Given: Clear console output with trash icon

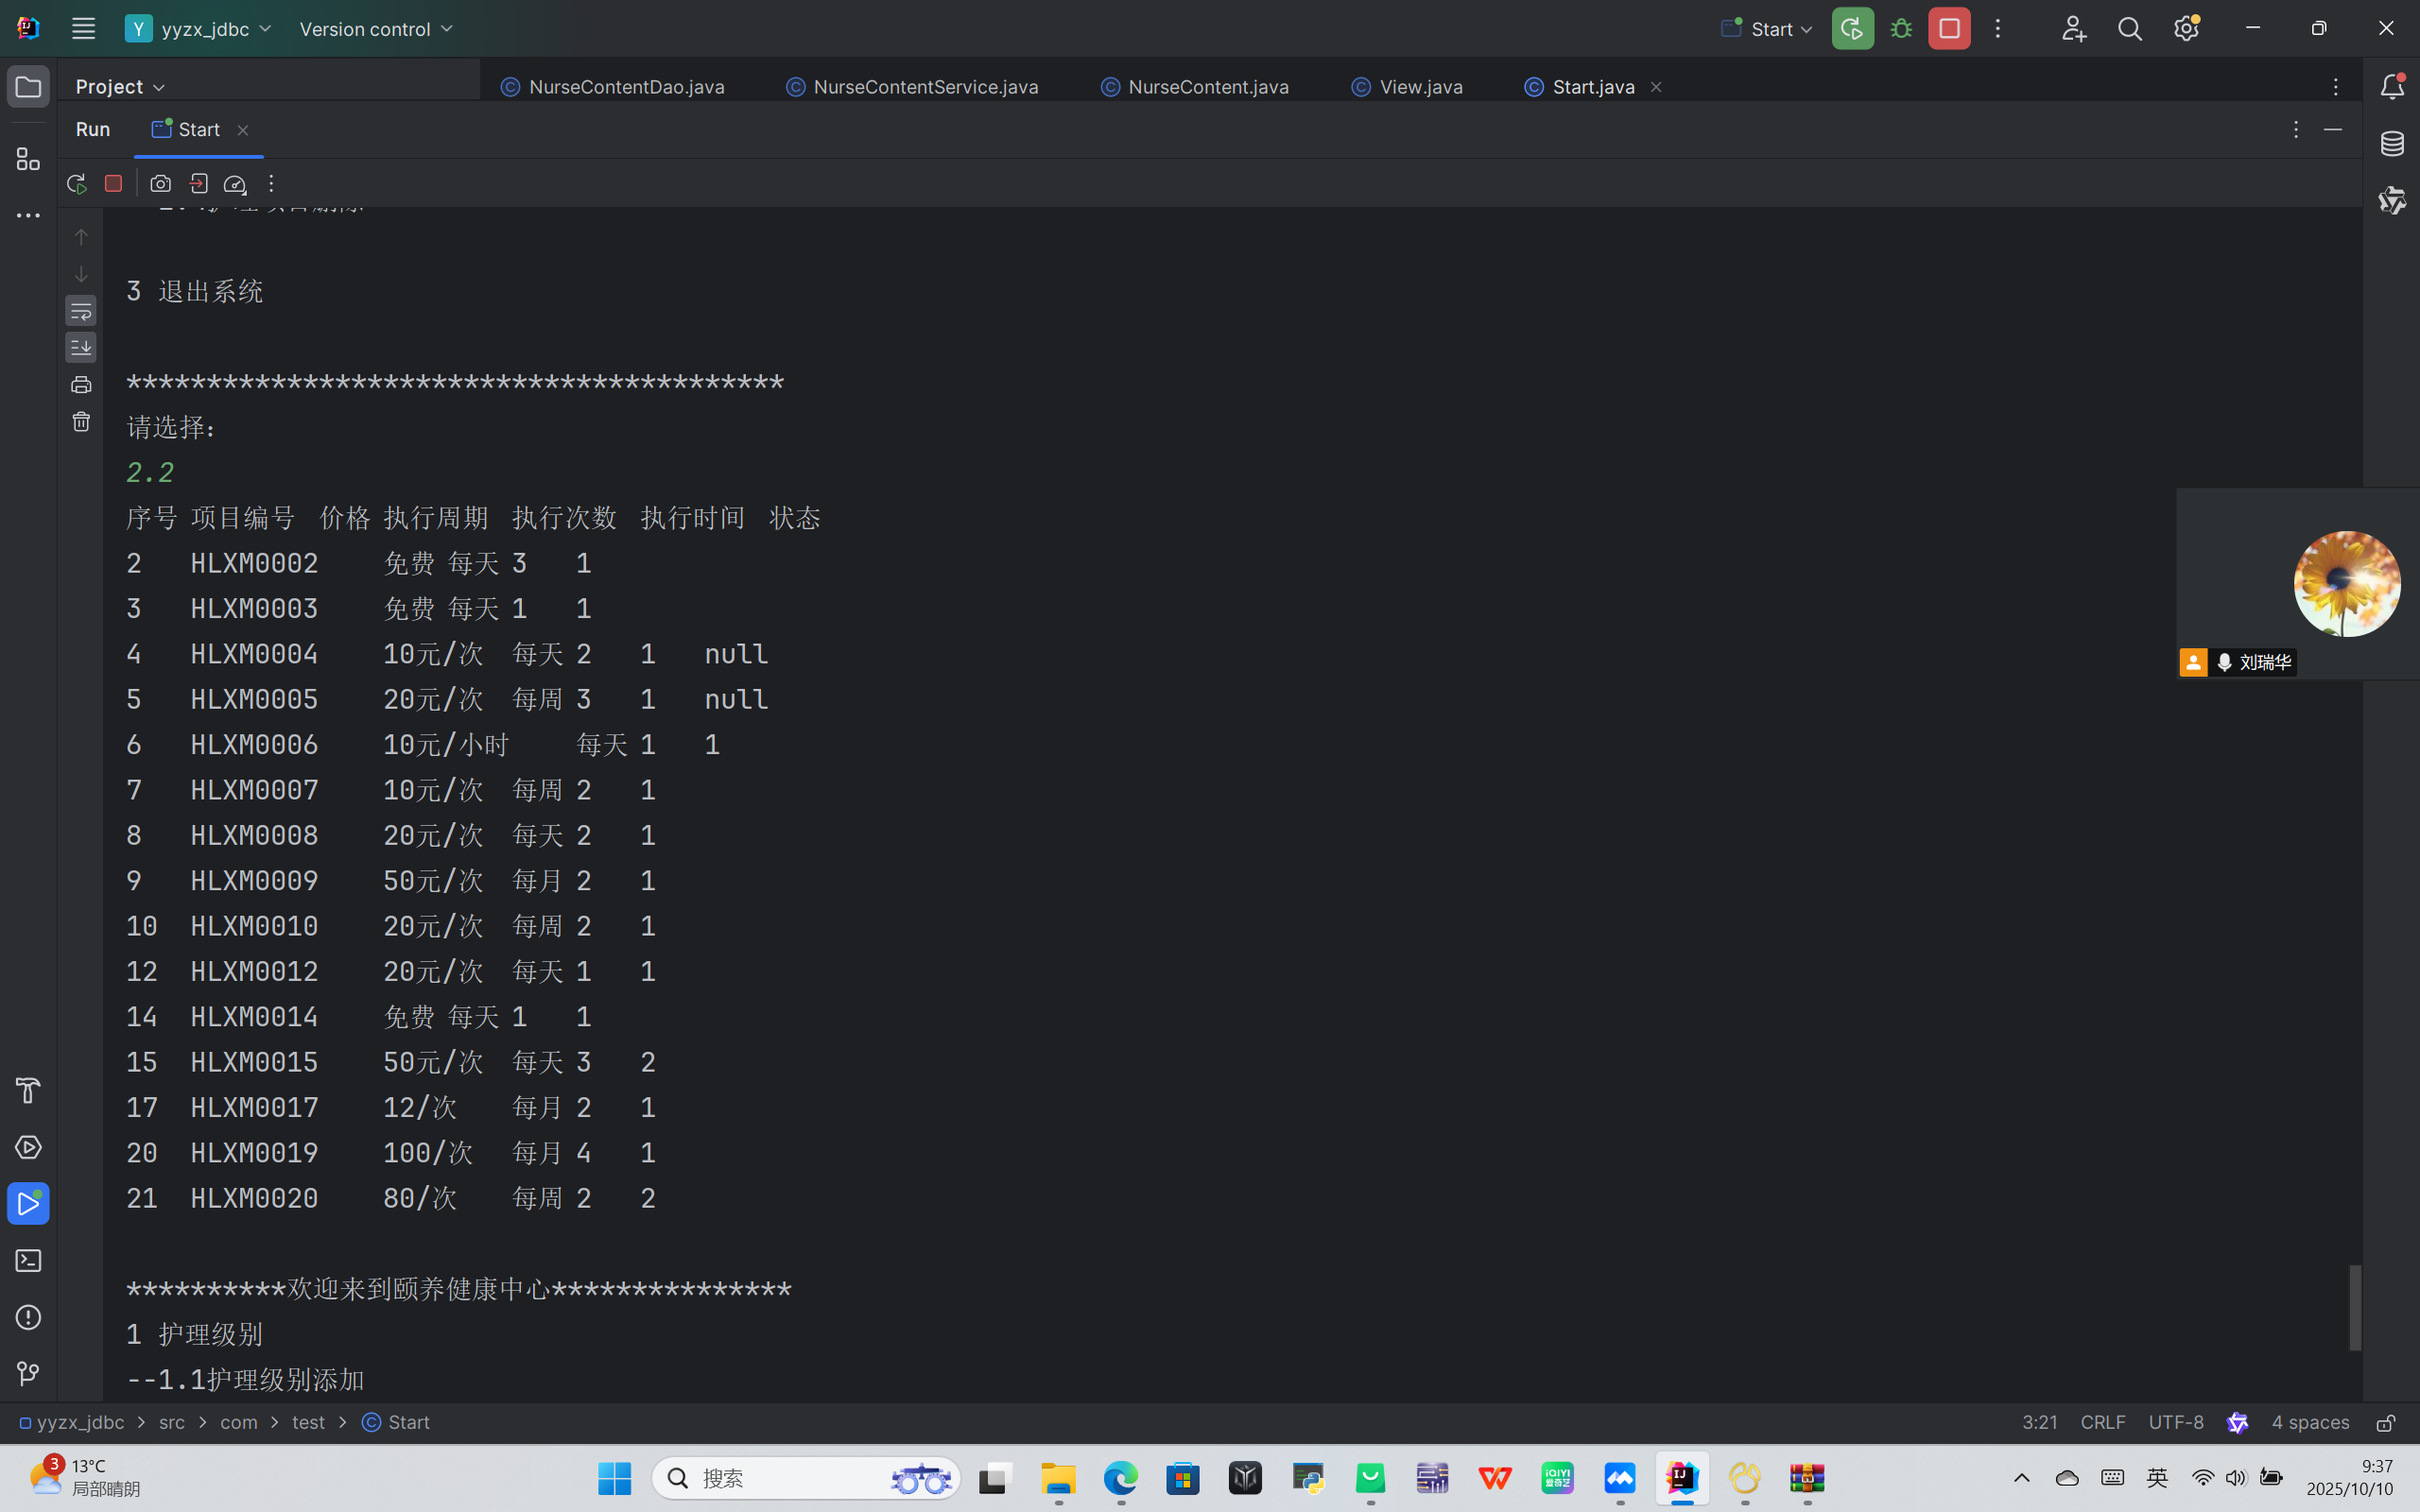Looking at the screenshot, I should (x=81, y=422).
